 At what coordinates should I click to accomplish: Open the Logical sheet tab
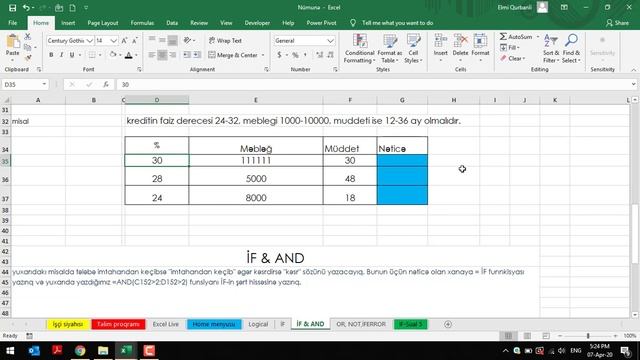(x=258, y=324)
